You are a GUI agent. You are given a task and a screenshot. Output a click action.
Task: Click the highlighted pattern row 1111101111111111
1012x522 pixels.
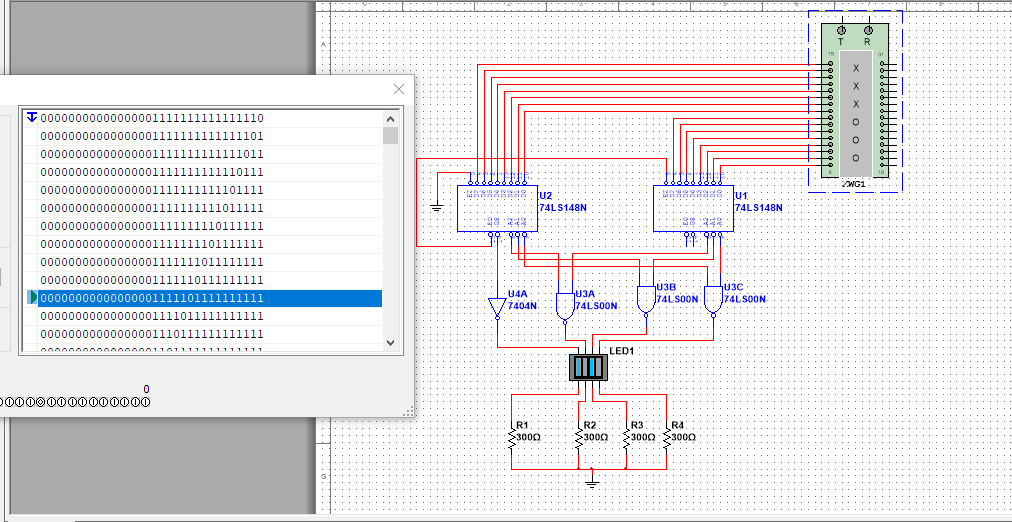click(210, 299)
